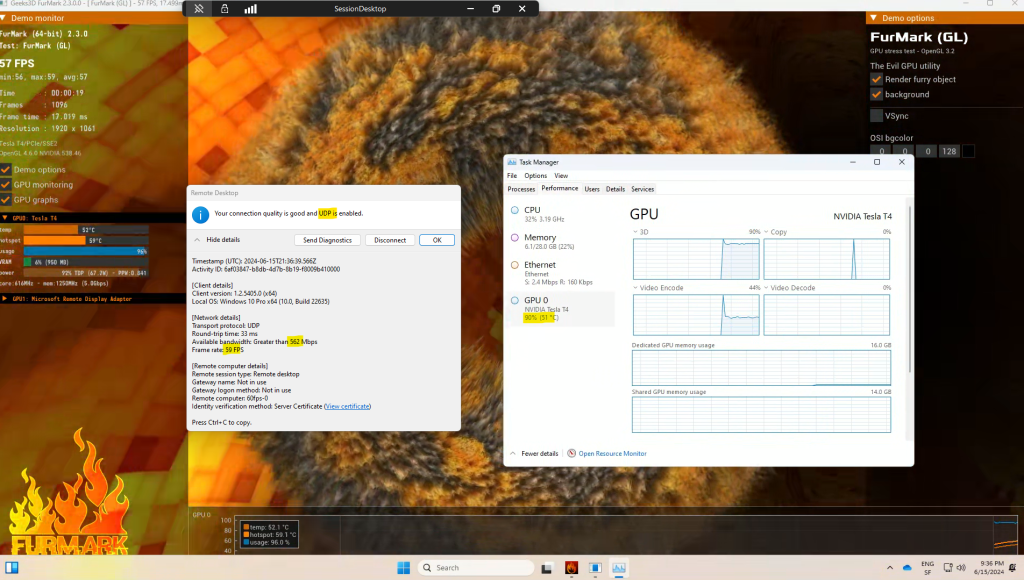Collapse the GPU0: Tesla T4 section
Viewport: 1024px width, 580px height.
tap(5, 218)
